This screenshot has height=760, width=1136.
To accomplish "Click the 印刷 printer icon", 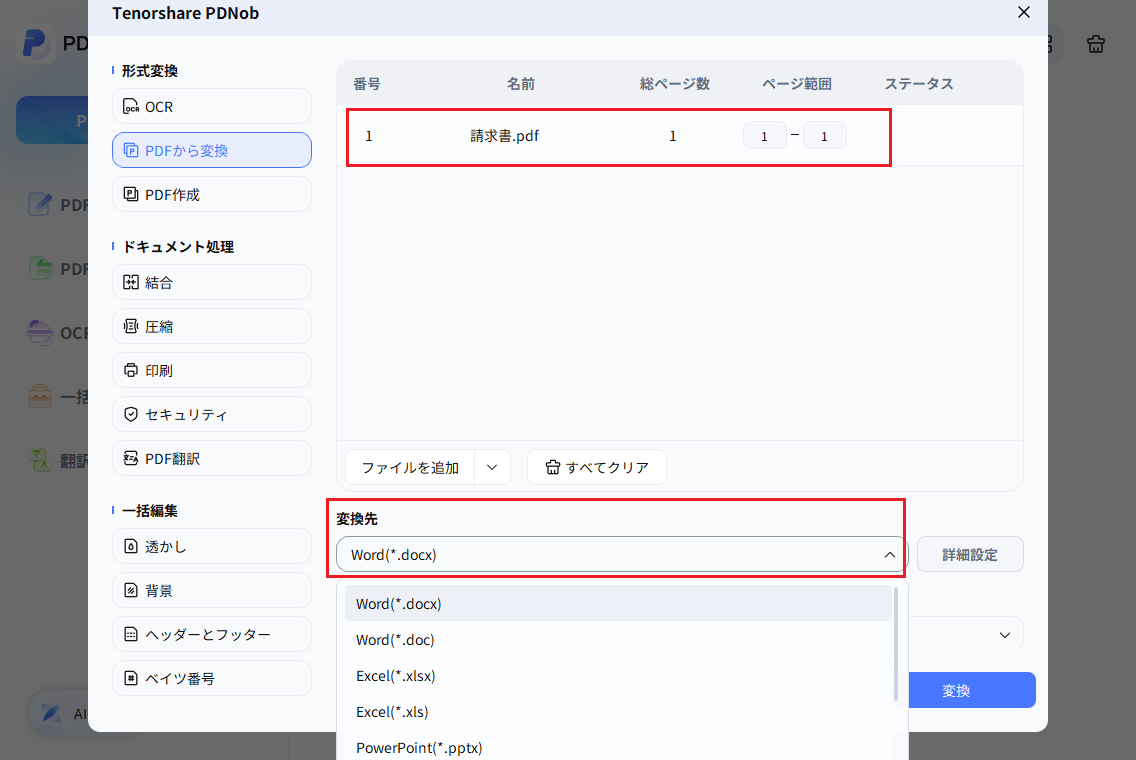I will point(130,370).
